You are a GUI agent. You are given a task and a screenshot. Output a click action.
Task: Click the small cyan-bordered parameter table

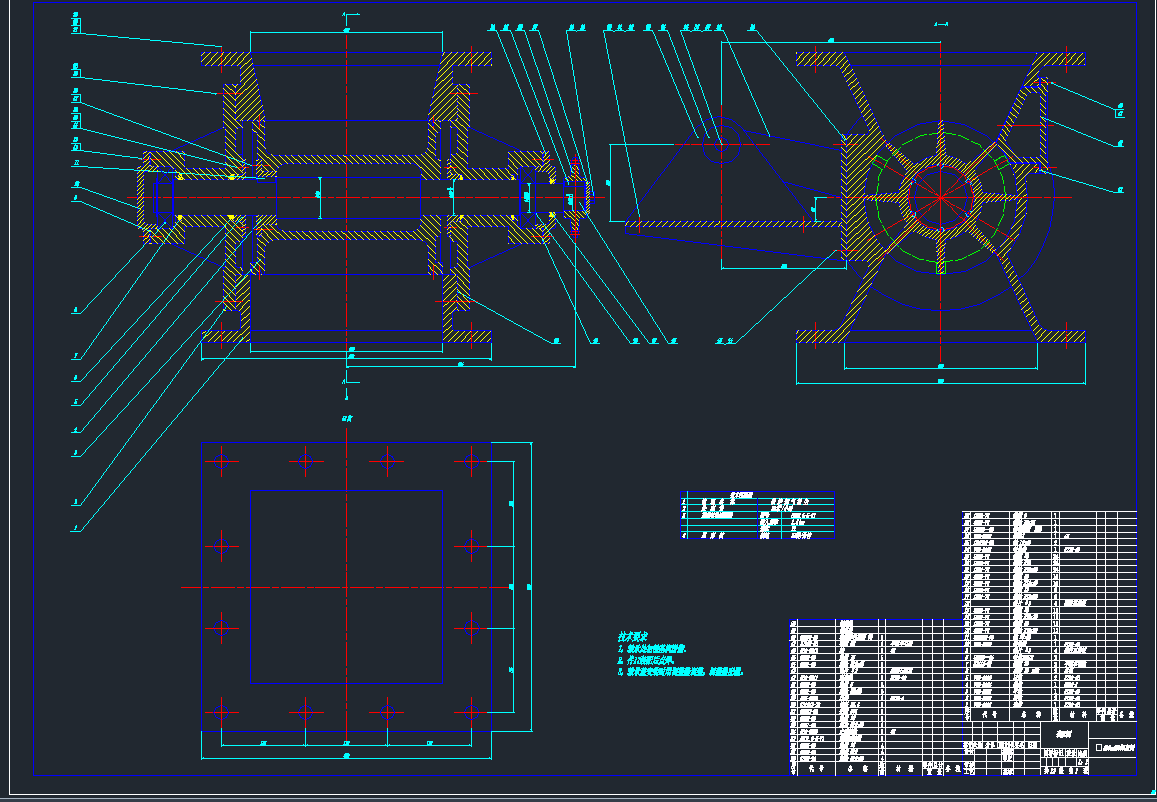(757, 516)
